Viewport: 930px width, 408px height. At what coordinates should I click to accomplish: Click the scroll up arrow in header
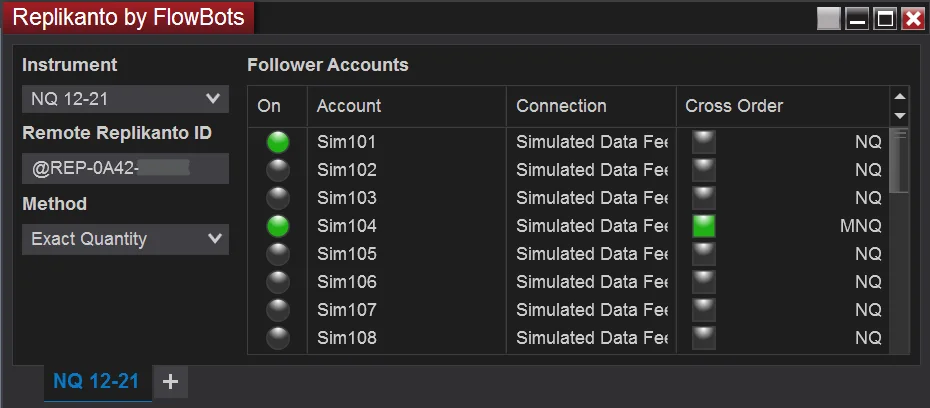[x=899, y=97]
